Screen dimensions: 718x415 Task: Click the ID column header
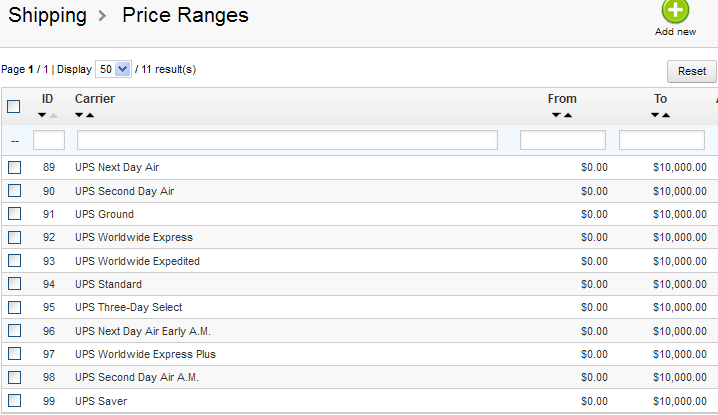pos(48,99)
